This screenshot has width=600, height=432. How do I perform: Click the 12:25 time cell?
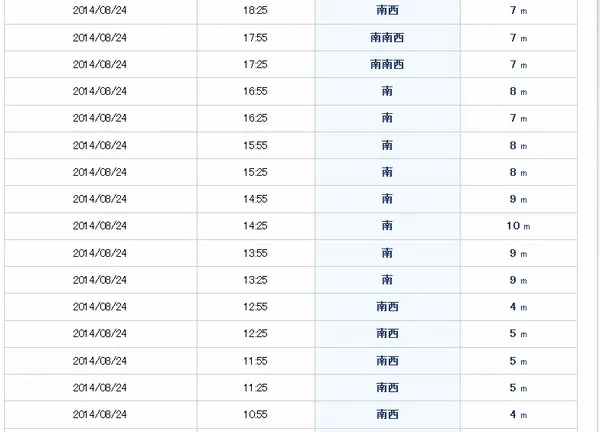(x=255, y=334)
